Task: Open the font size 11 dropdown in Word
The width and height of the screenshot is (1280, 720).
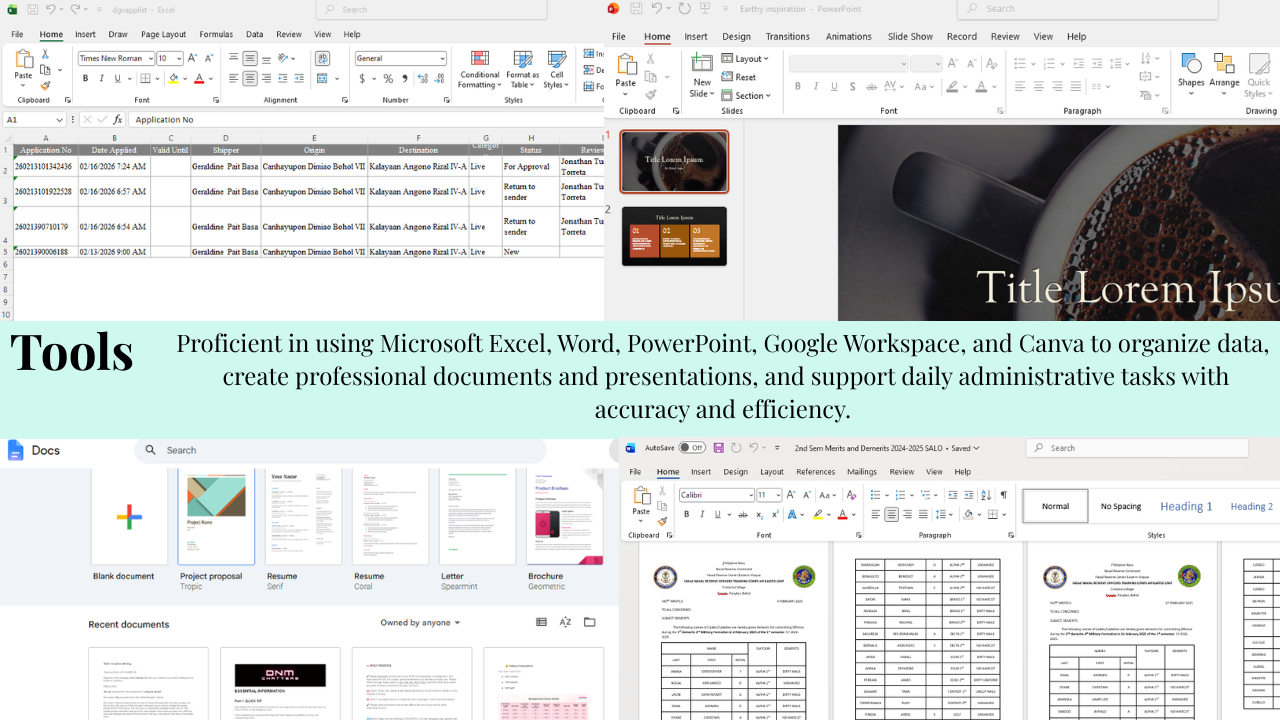Action: point(777,495)
